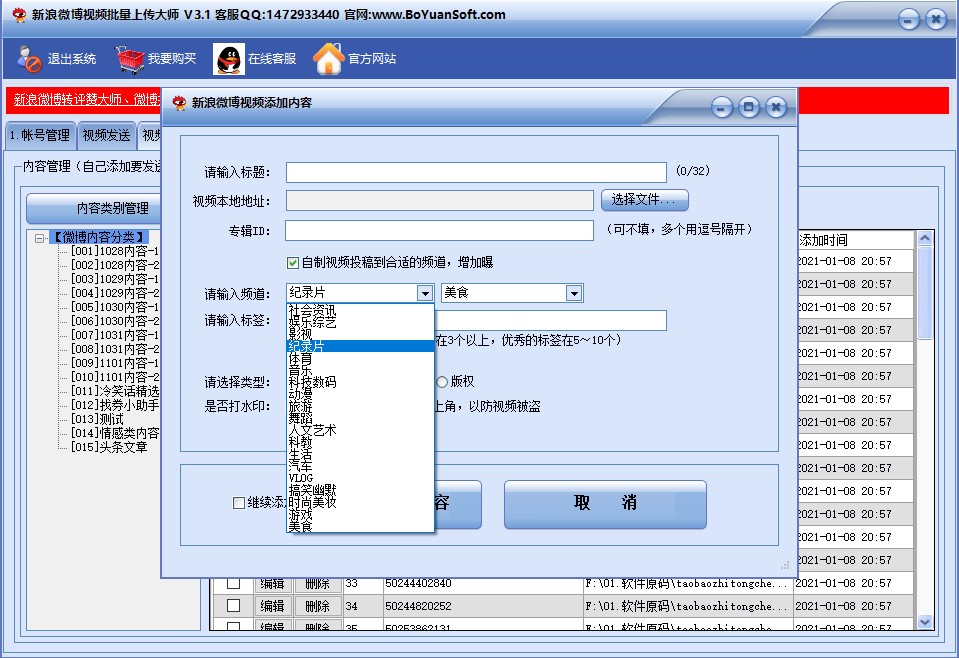Open the sub-channel combo box showing 美食

pyautogui.click(x=574, y=294)
